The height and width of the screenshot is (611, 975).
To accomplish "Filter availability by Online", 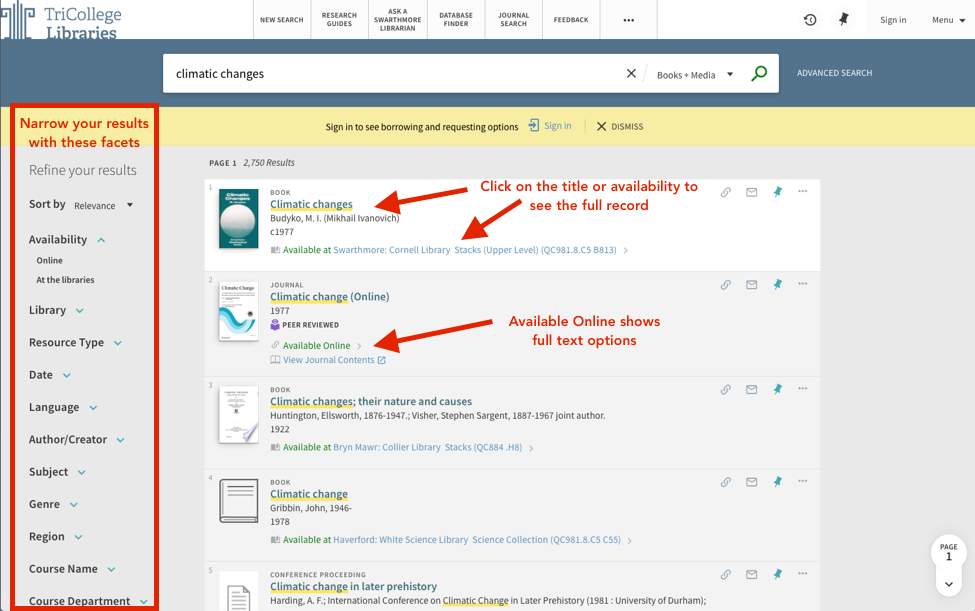I will click(x=50, y=260).
